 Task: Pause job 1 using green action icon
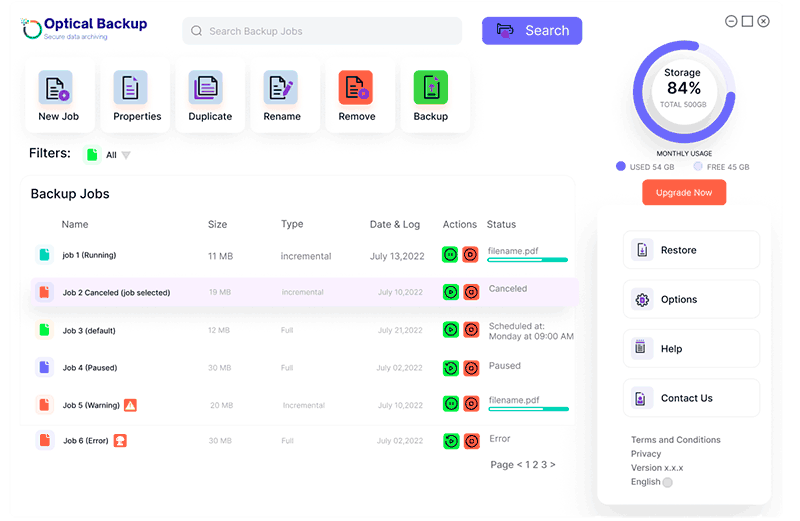point(450,255)
